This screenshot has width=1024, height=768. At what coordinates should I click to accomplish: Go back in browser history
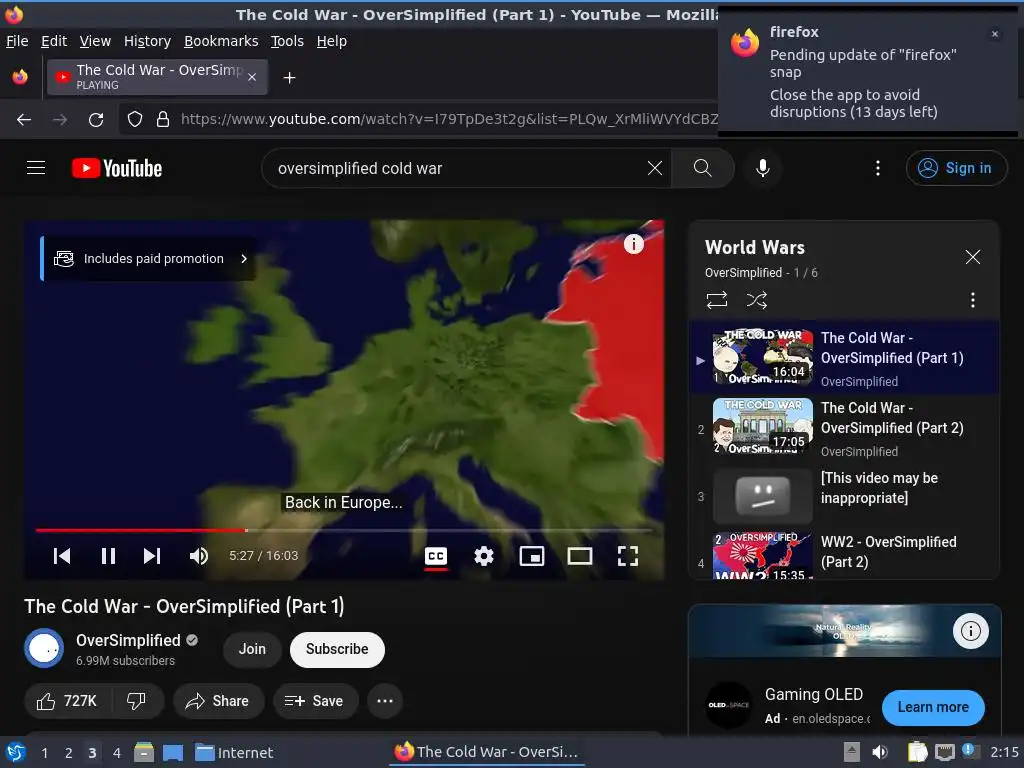click(x=24, y=120)
